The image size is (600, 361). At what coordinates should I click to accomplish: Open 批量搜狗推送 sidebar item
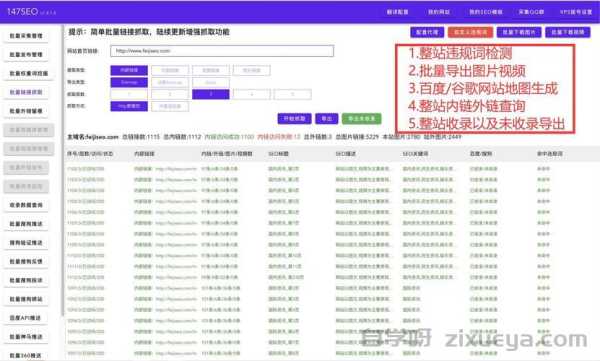pyautogui.click(x=26, y=224)
